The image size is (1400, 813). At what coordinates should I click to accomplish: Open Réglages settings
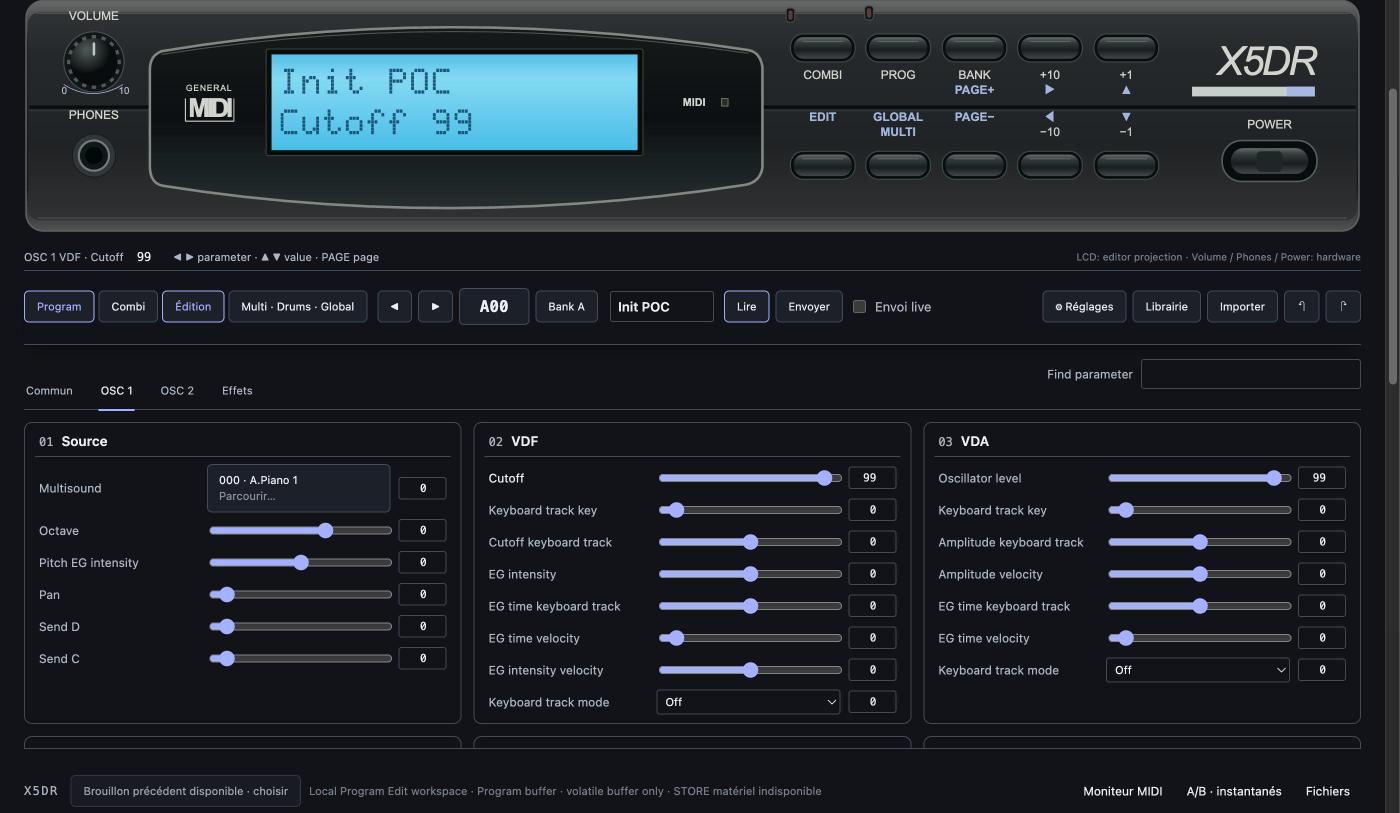pos(1084,306)
